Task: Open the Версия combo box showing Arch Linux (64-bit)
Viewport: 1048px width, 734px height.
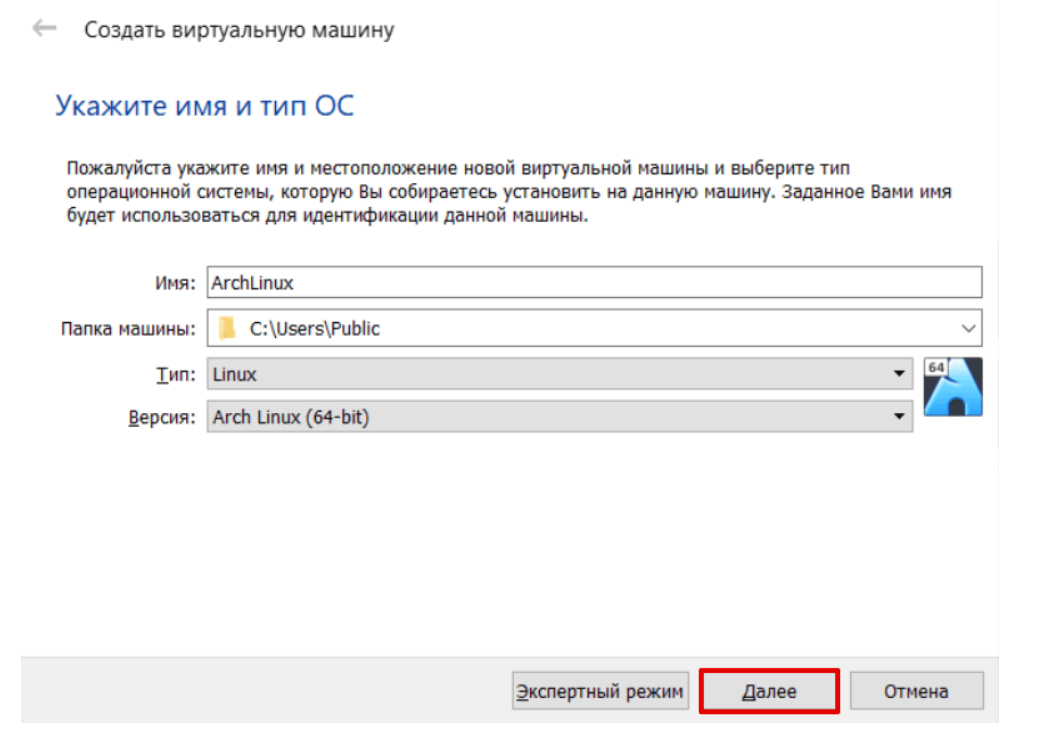Action: [x=550, y=417]
